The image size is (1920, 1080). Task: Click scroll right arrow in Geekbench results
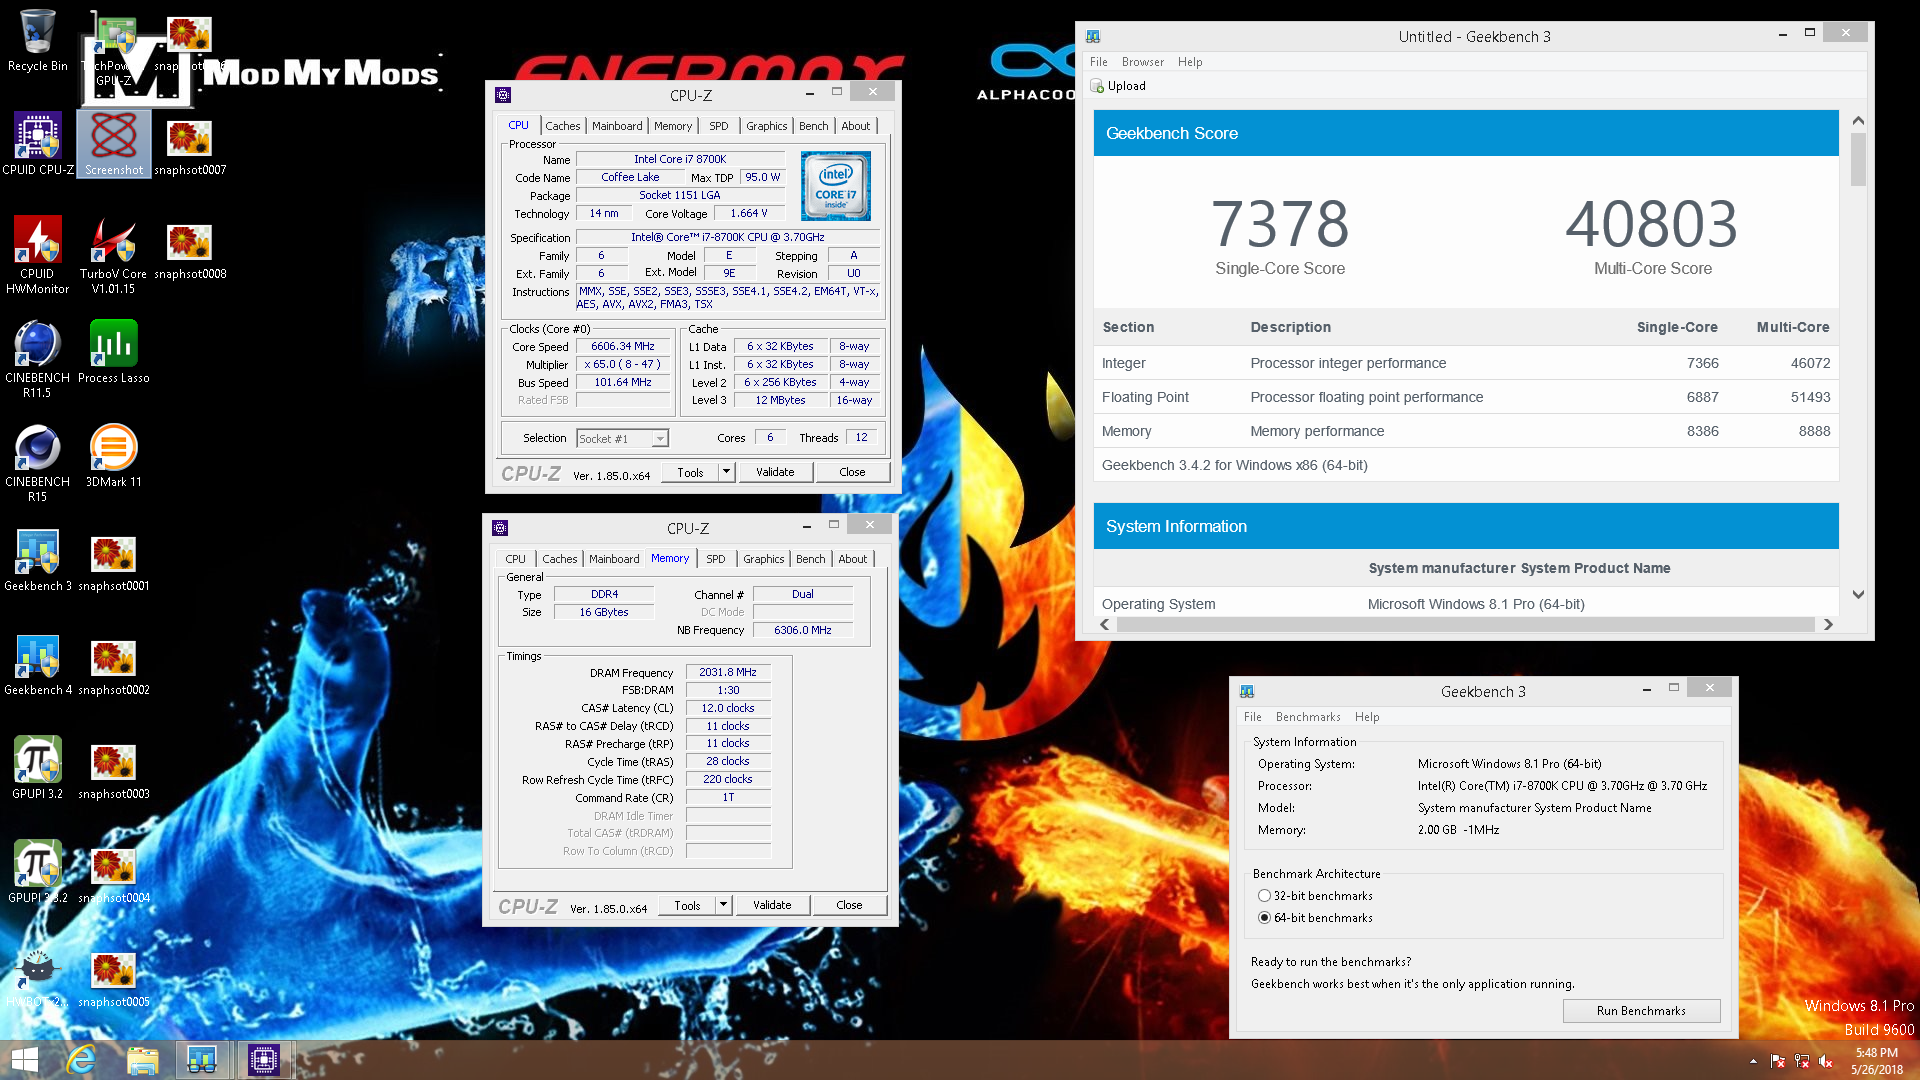click(x=1828, y=624)
